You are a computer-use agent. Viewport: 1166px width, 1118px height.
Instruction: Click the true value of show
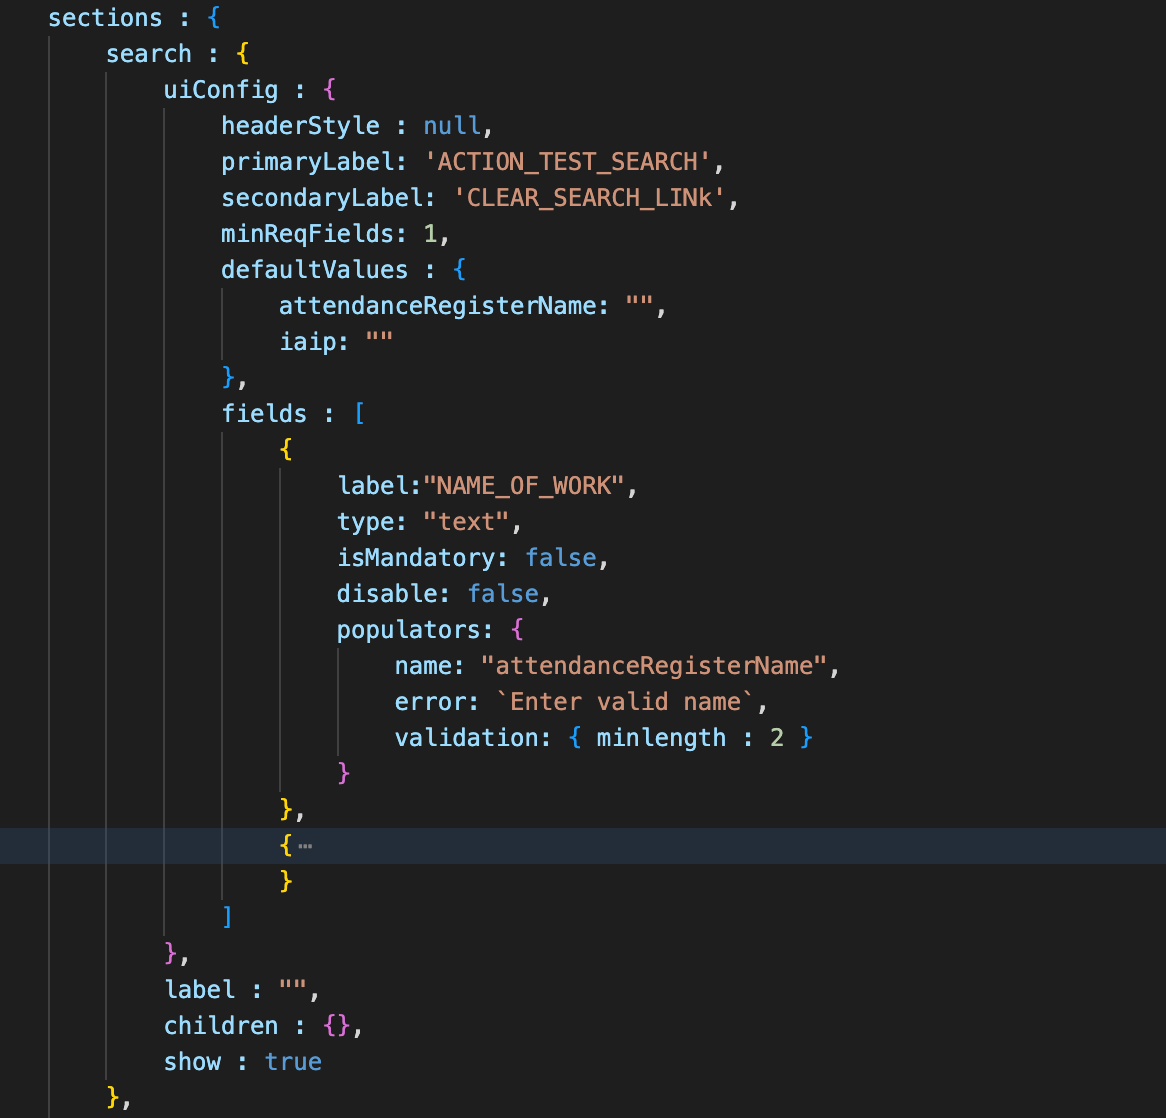click(293, 1062)
